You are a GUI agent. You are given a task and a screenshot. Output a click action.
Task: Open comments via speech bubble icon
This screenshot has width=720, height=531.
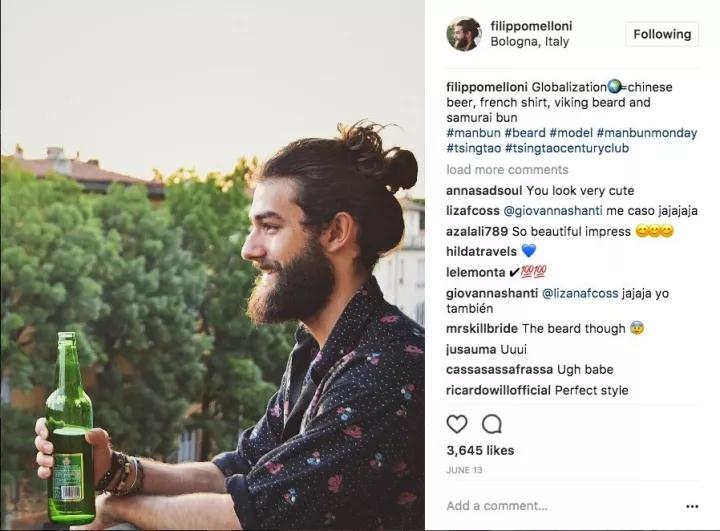click(x=492, y=424)
